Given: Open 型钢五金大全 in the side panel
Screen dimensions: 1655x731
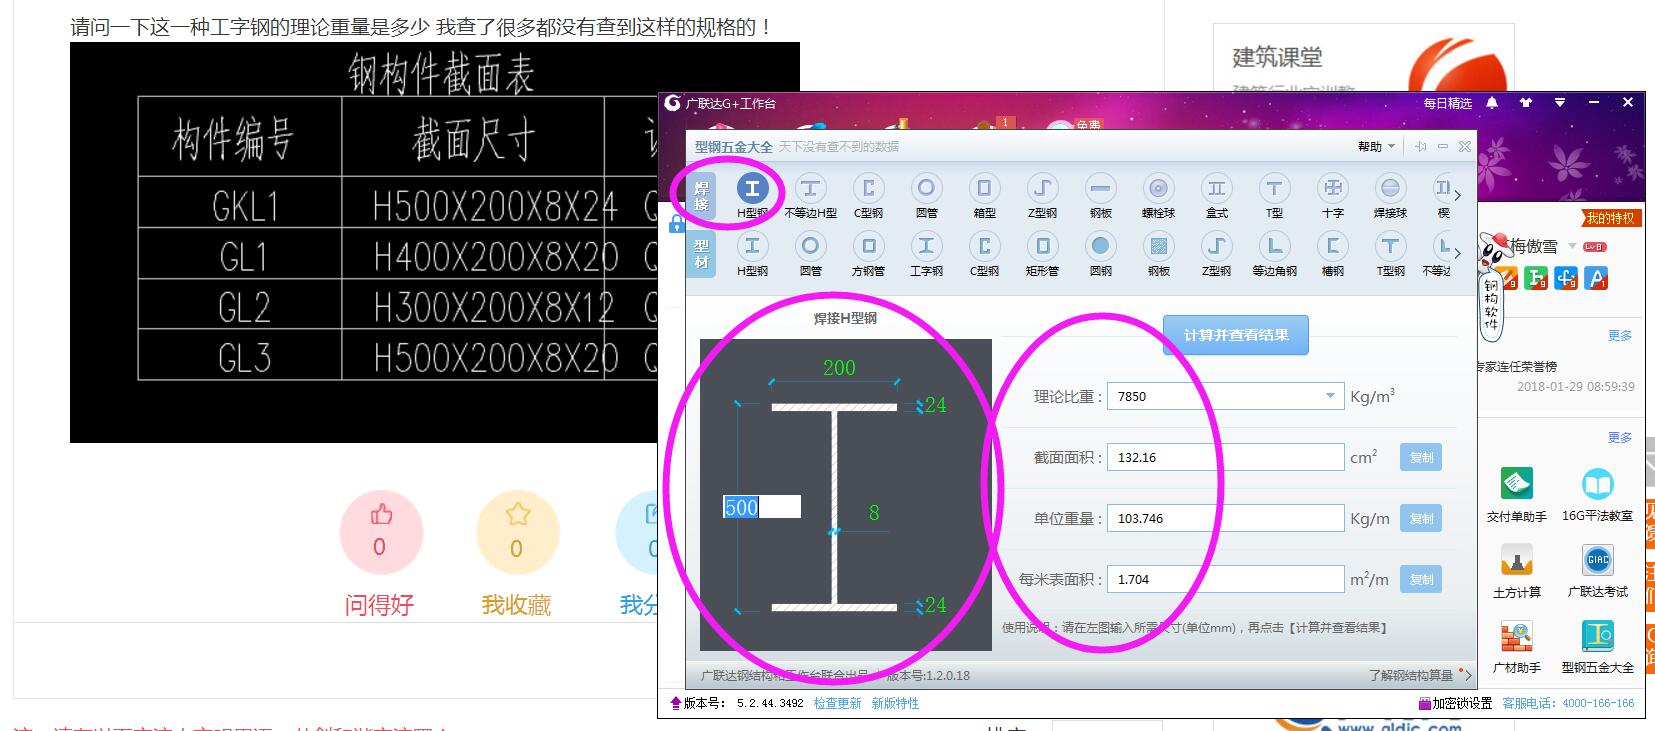Looking at the screenshot, I should click(1597, 637).
